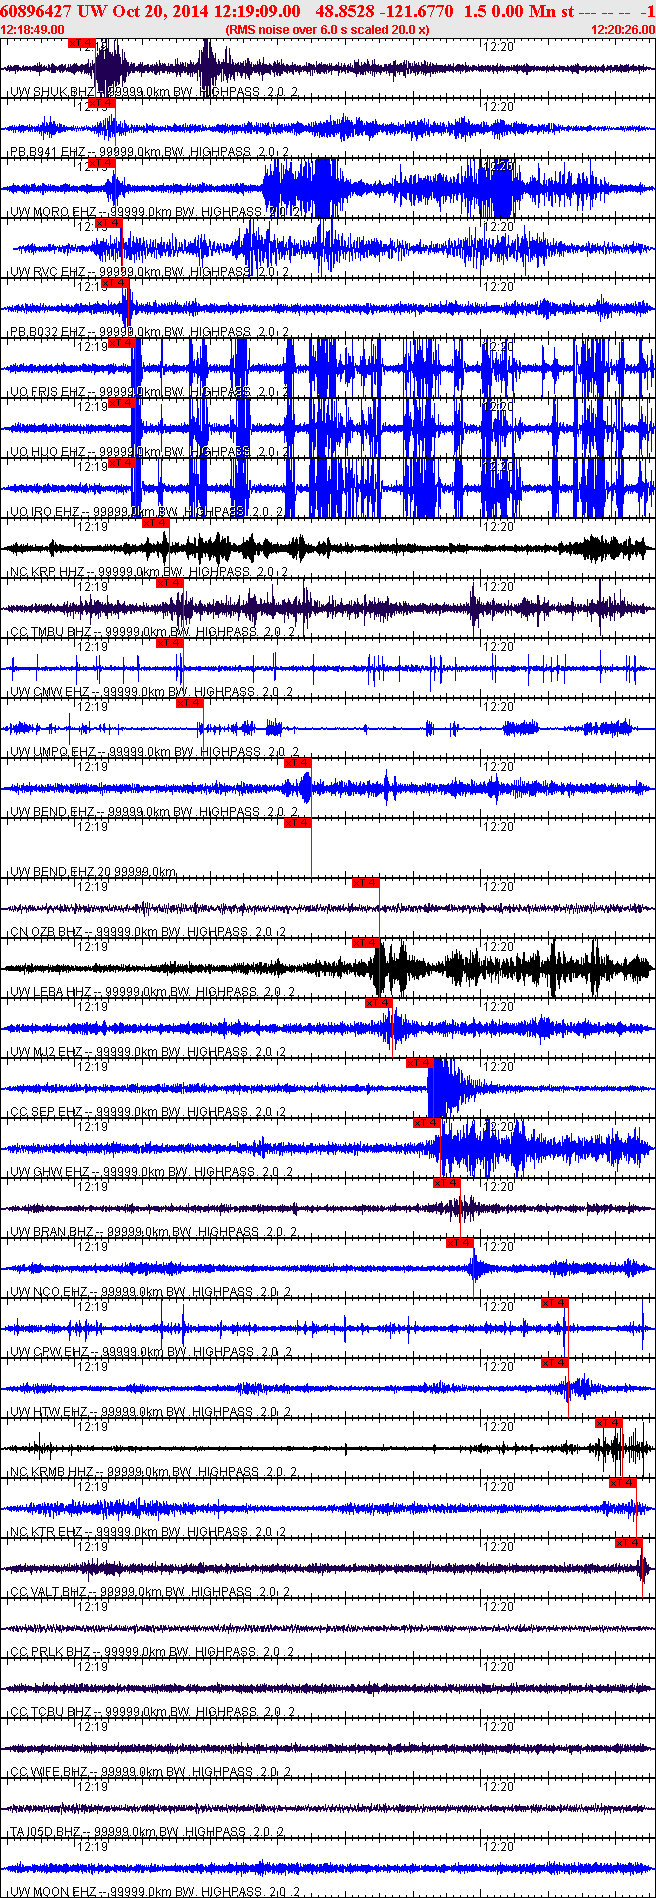
Task: Select the TA I05D BHZ station label
Action: (x=146, y=1832)
